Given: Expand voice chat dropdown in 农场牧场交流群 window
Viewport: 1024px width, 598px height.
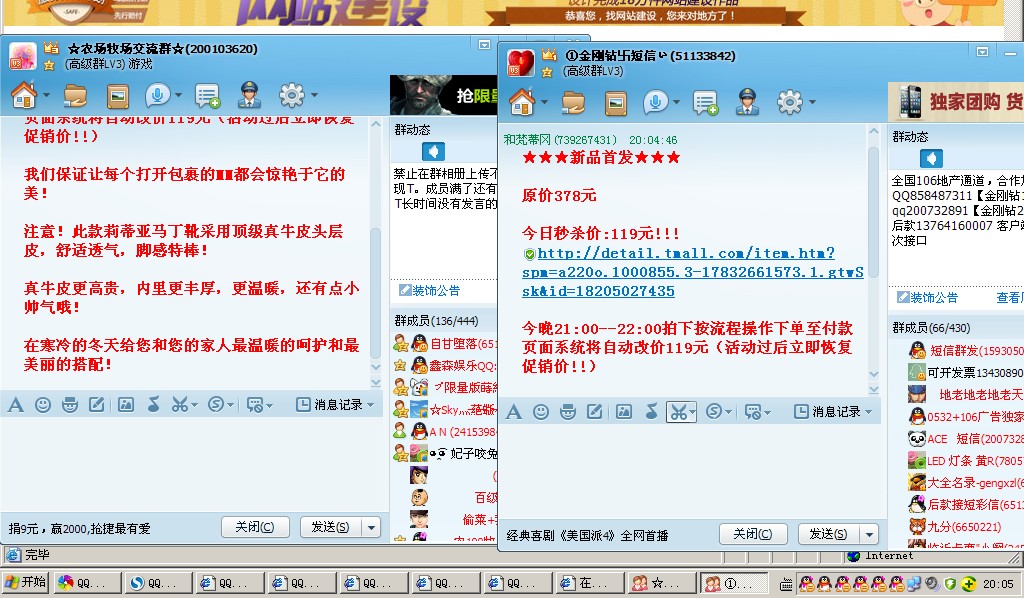Looking at the screenshot, I should point(178,95).
